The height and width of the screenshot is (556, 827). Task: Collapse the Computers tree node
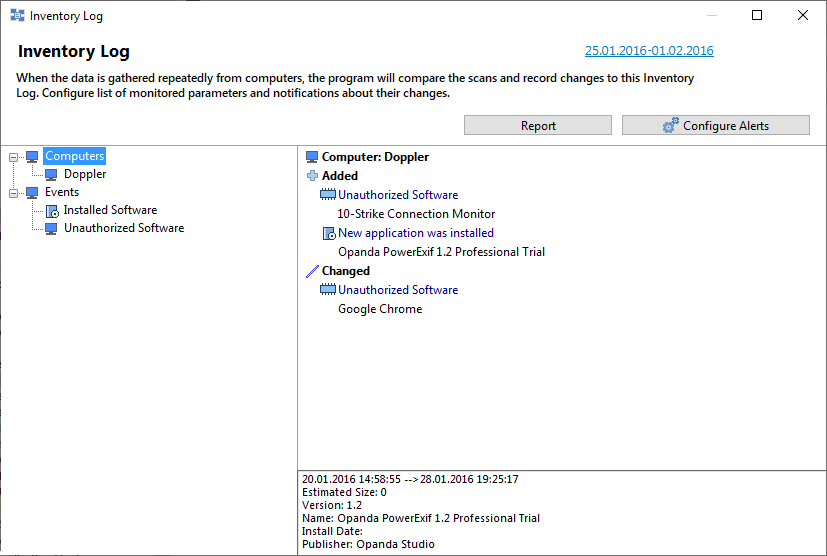(13, 157)
